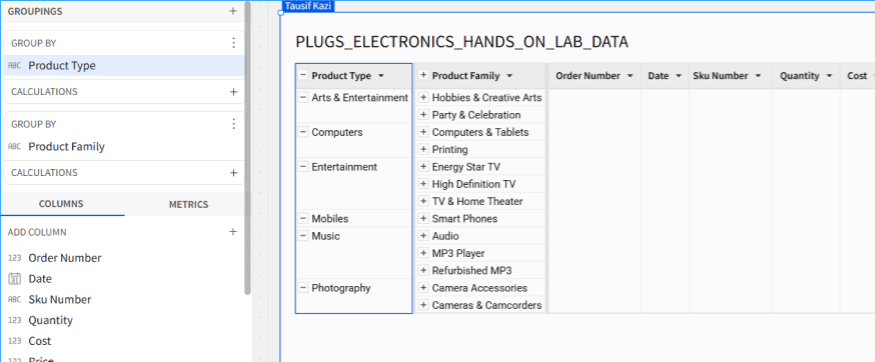The width and height of the screenshot is (875, 362).
Task: Open the Quantity column dropdown arrow
Action: [x=829, y=76]
